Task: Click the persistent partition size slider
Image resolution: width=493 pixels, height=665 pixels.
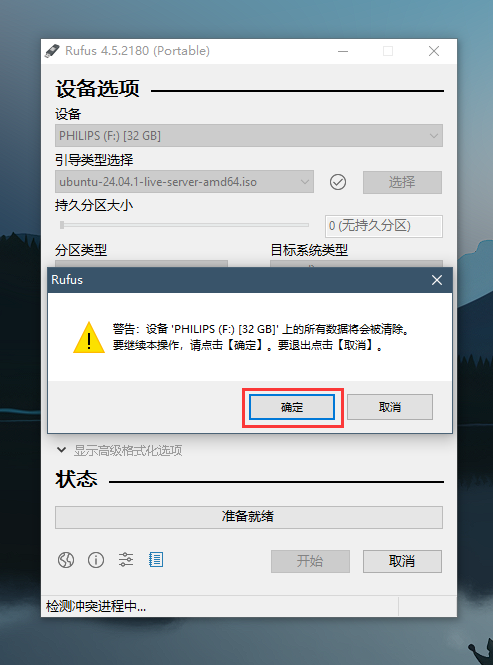Action: pyautogui.click(x=184, y=225)
